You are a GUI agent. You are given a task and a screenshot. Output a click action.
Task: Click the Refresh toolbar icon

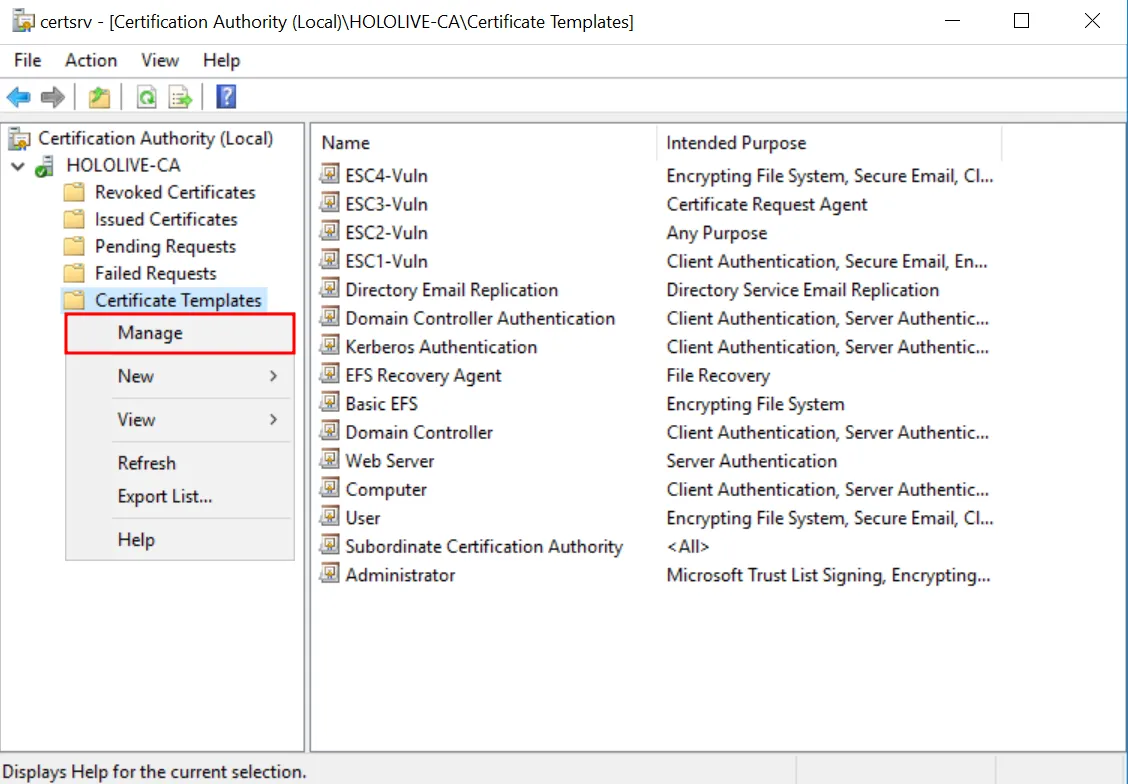147,97
